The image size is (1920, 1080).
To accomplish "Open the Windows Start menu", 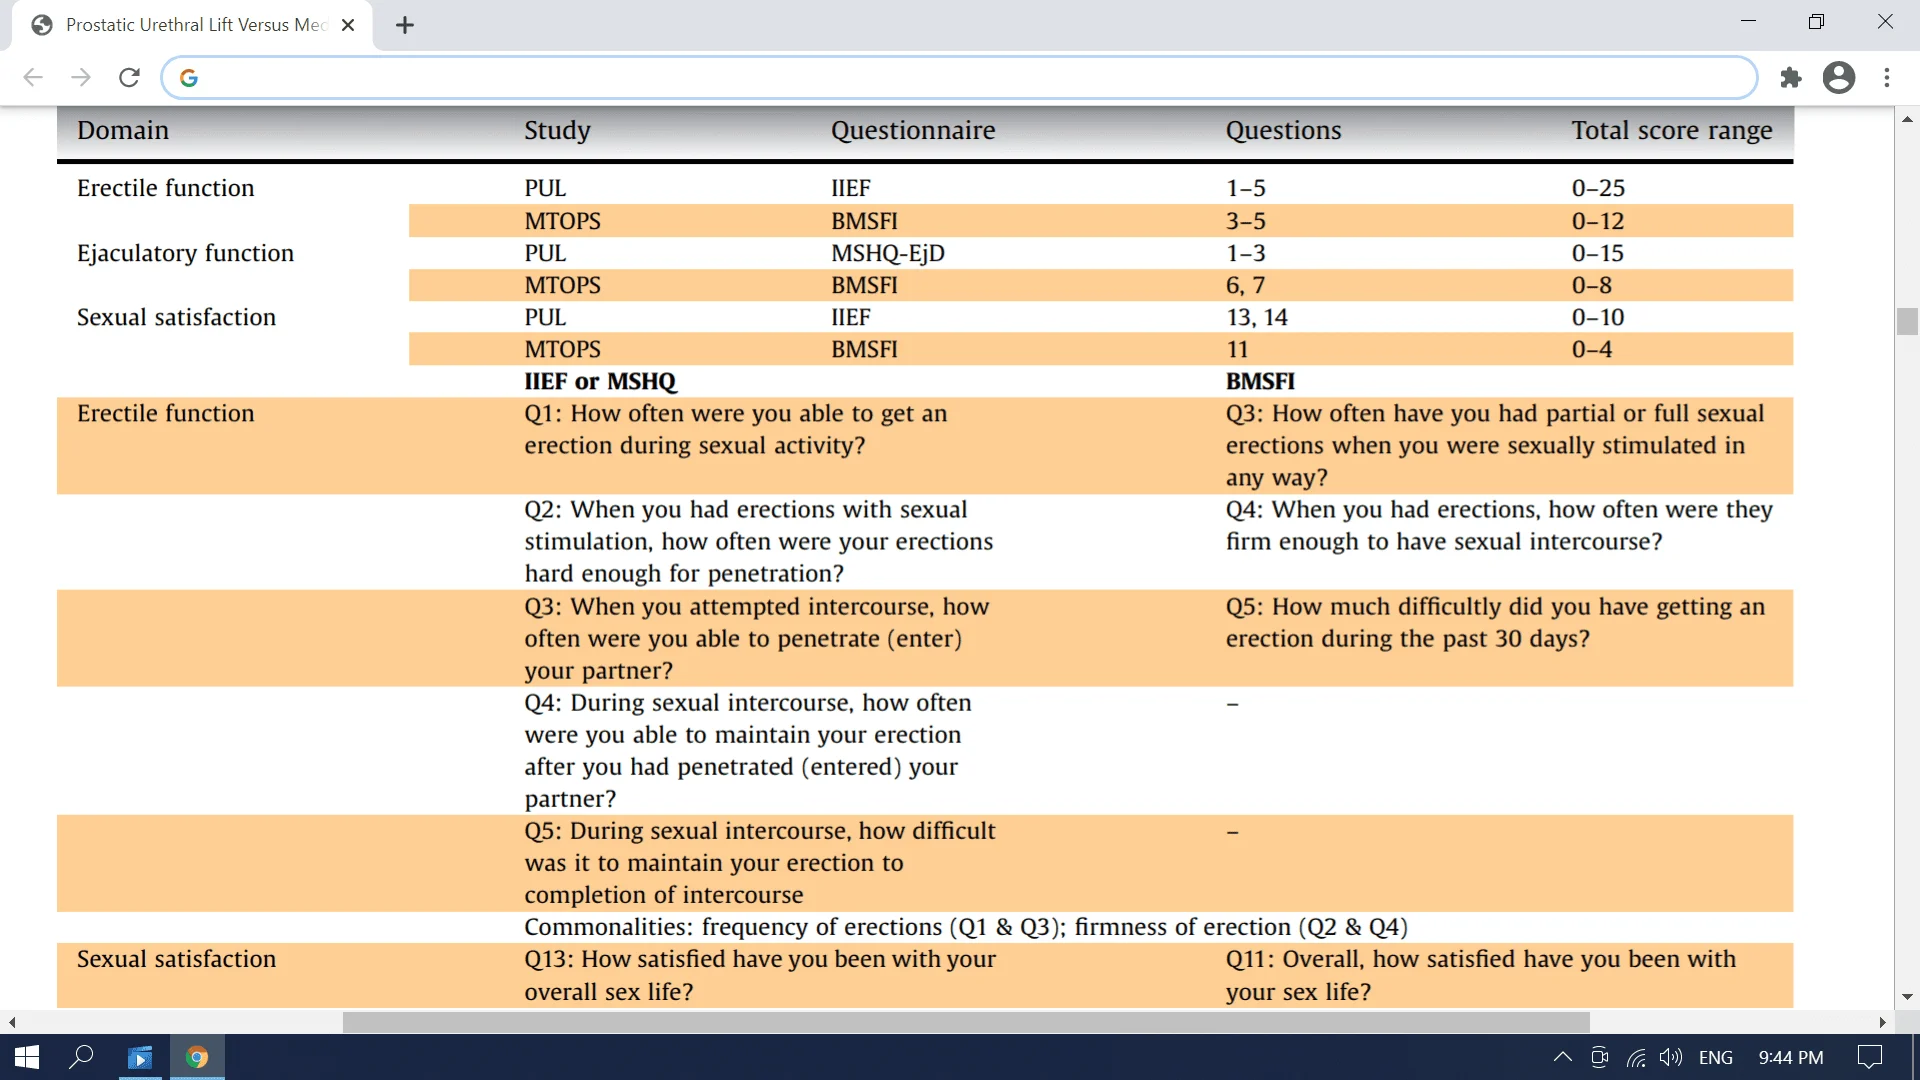I will pyautogui.click(x=27, y=1057).
